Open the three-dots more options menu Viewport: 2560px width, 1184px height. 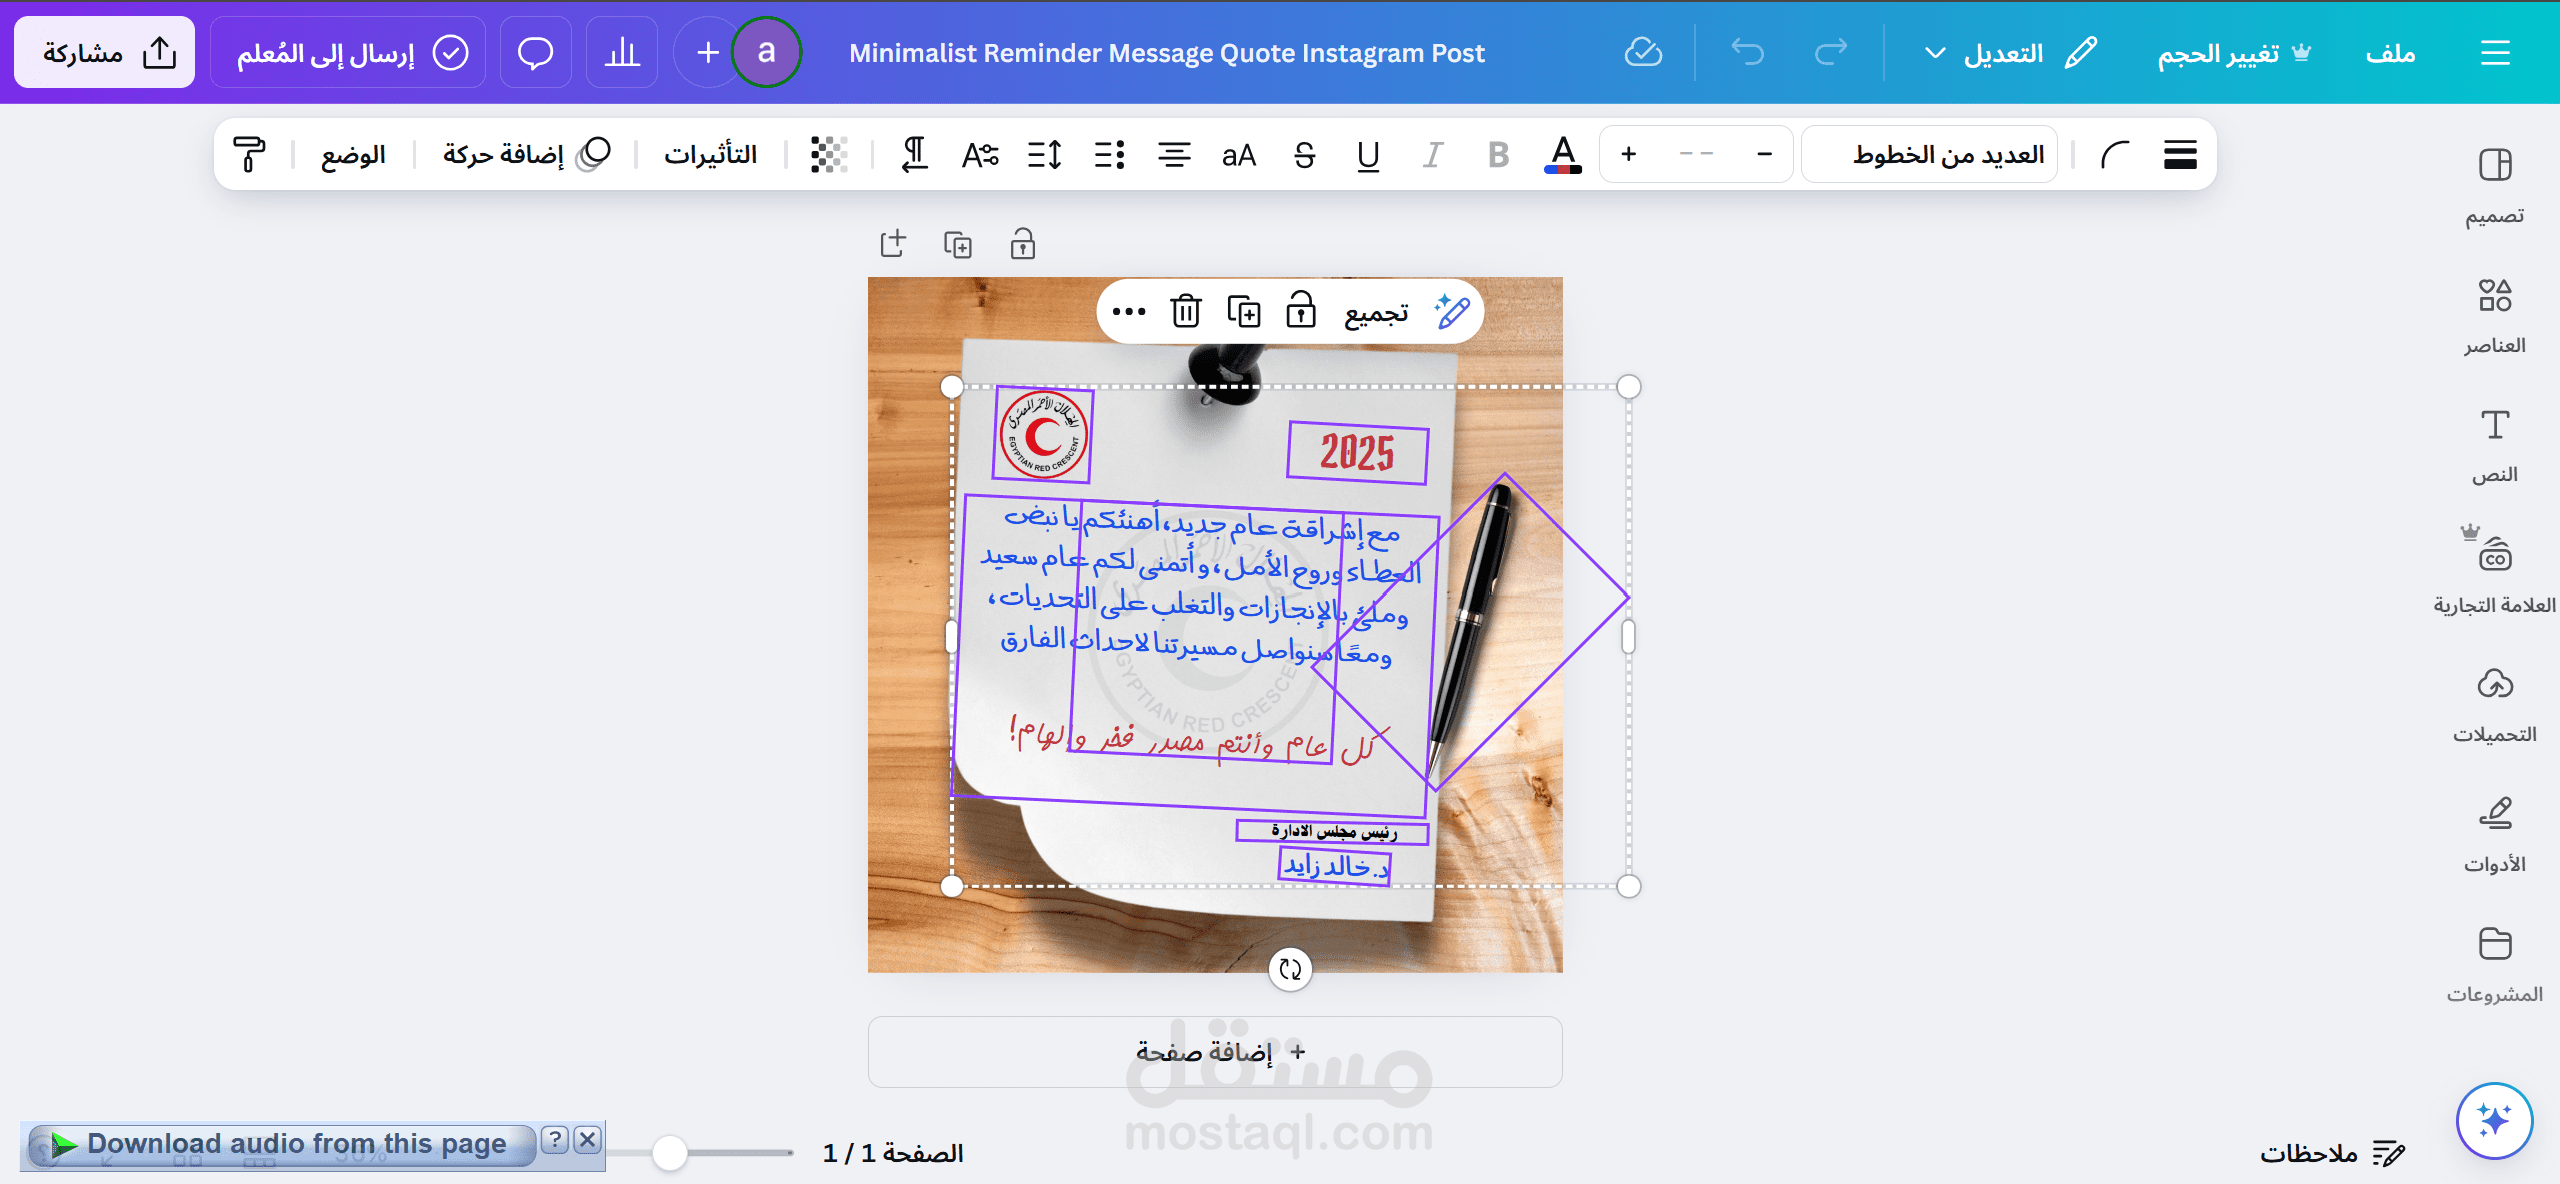(1128, 311)
